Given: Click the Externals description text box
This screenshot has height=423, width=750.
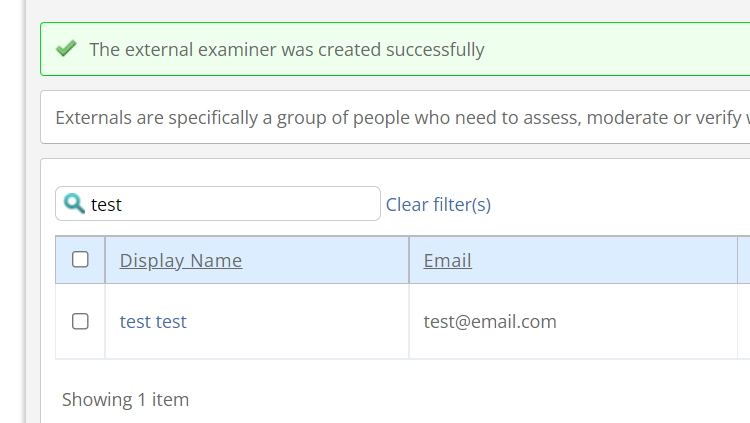Looking at the screenshot, I should coord(395,117).
